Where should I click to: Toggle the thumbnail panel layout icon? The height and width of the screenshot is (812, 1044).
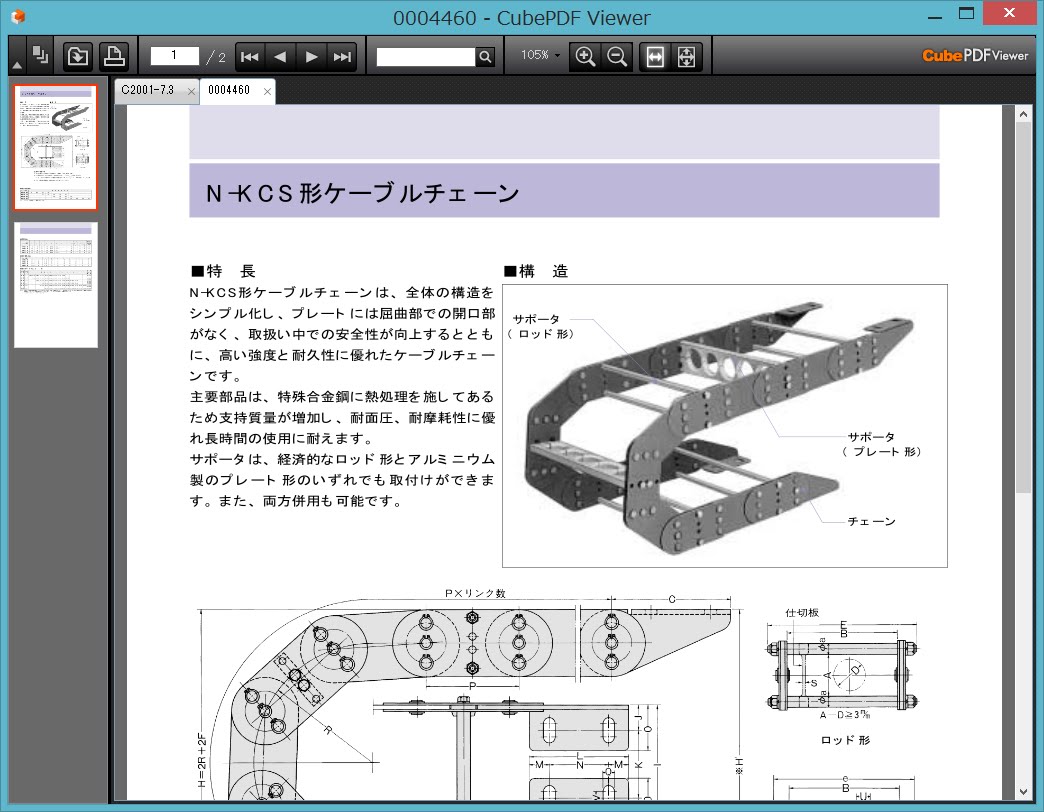click(40, 55)
